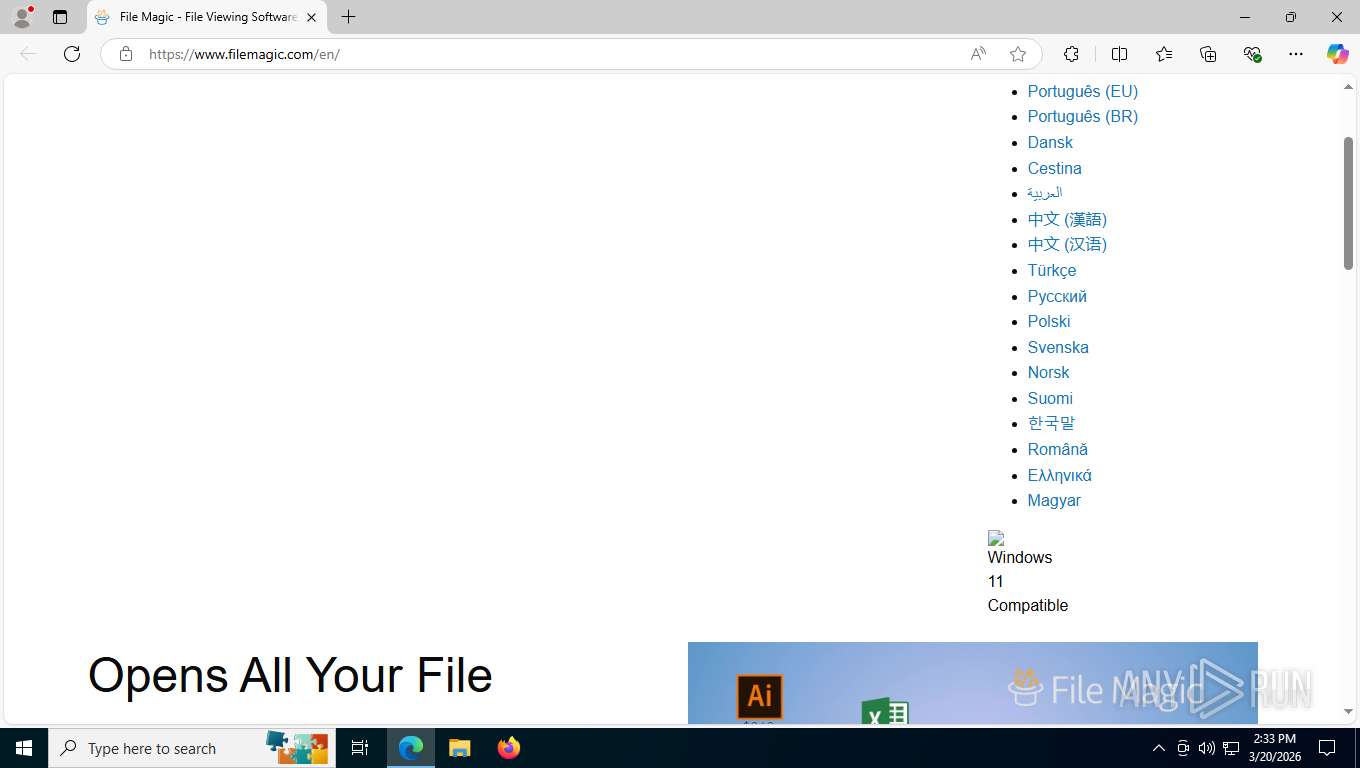Choose the Cestina language link

(x=1054, y=168)
